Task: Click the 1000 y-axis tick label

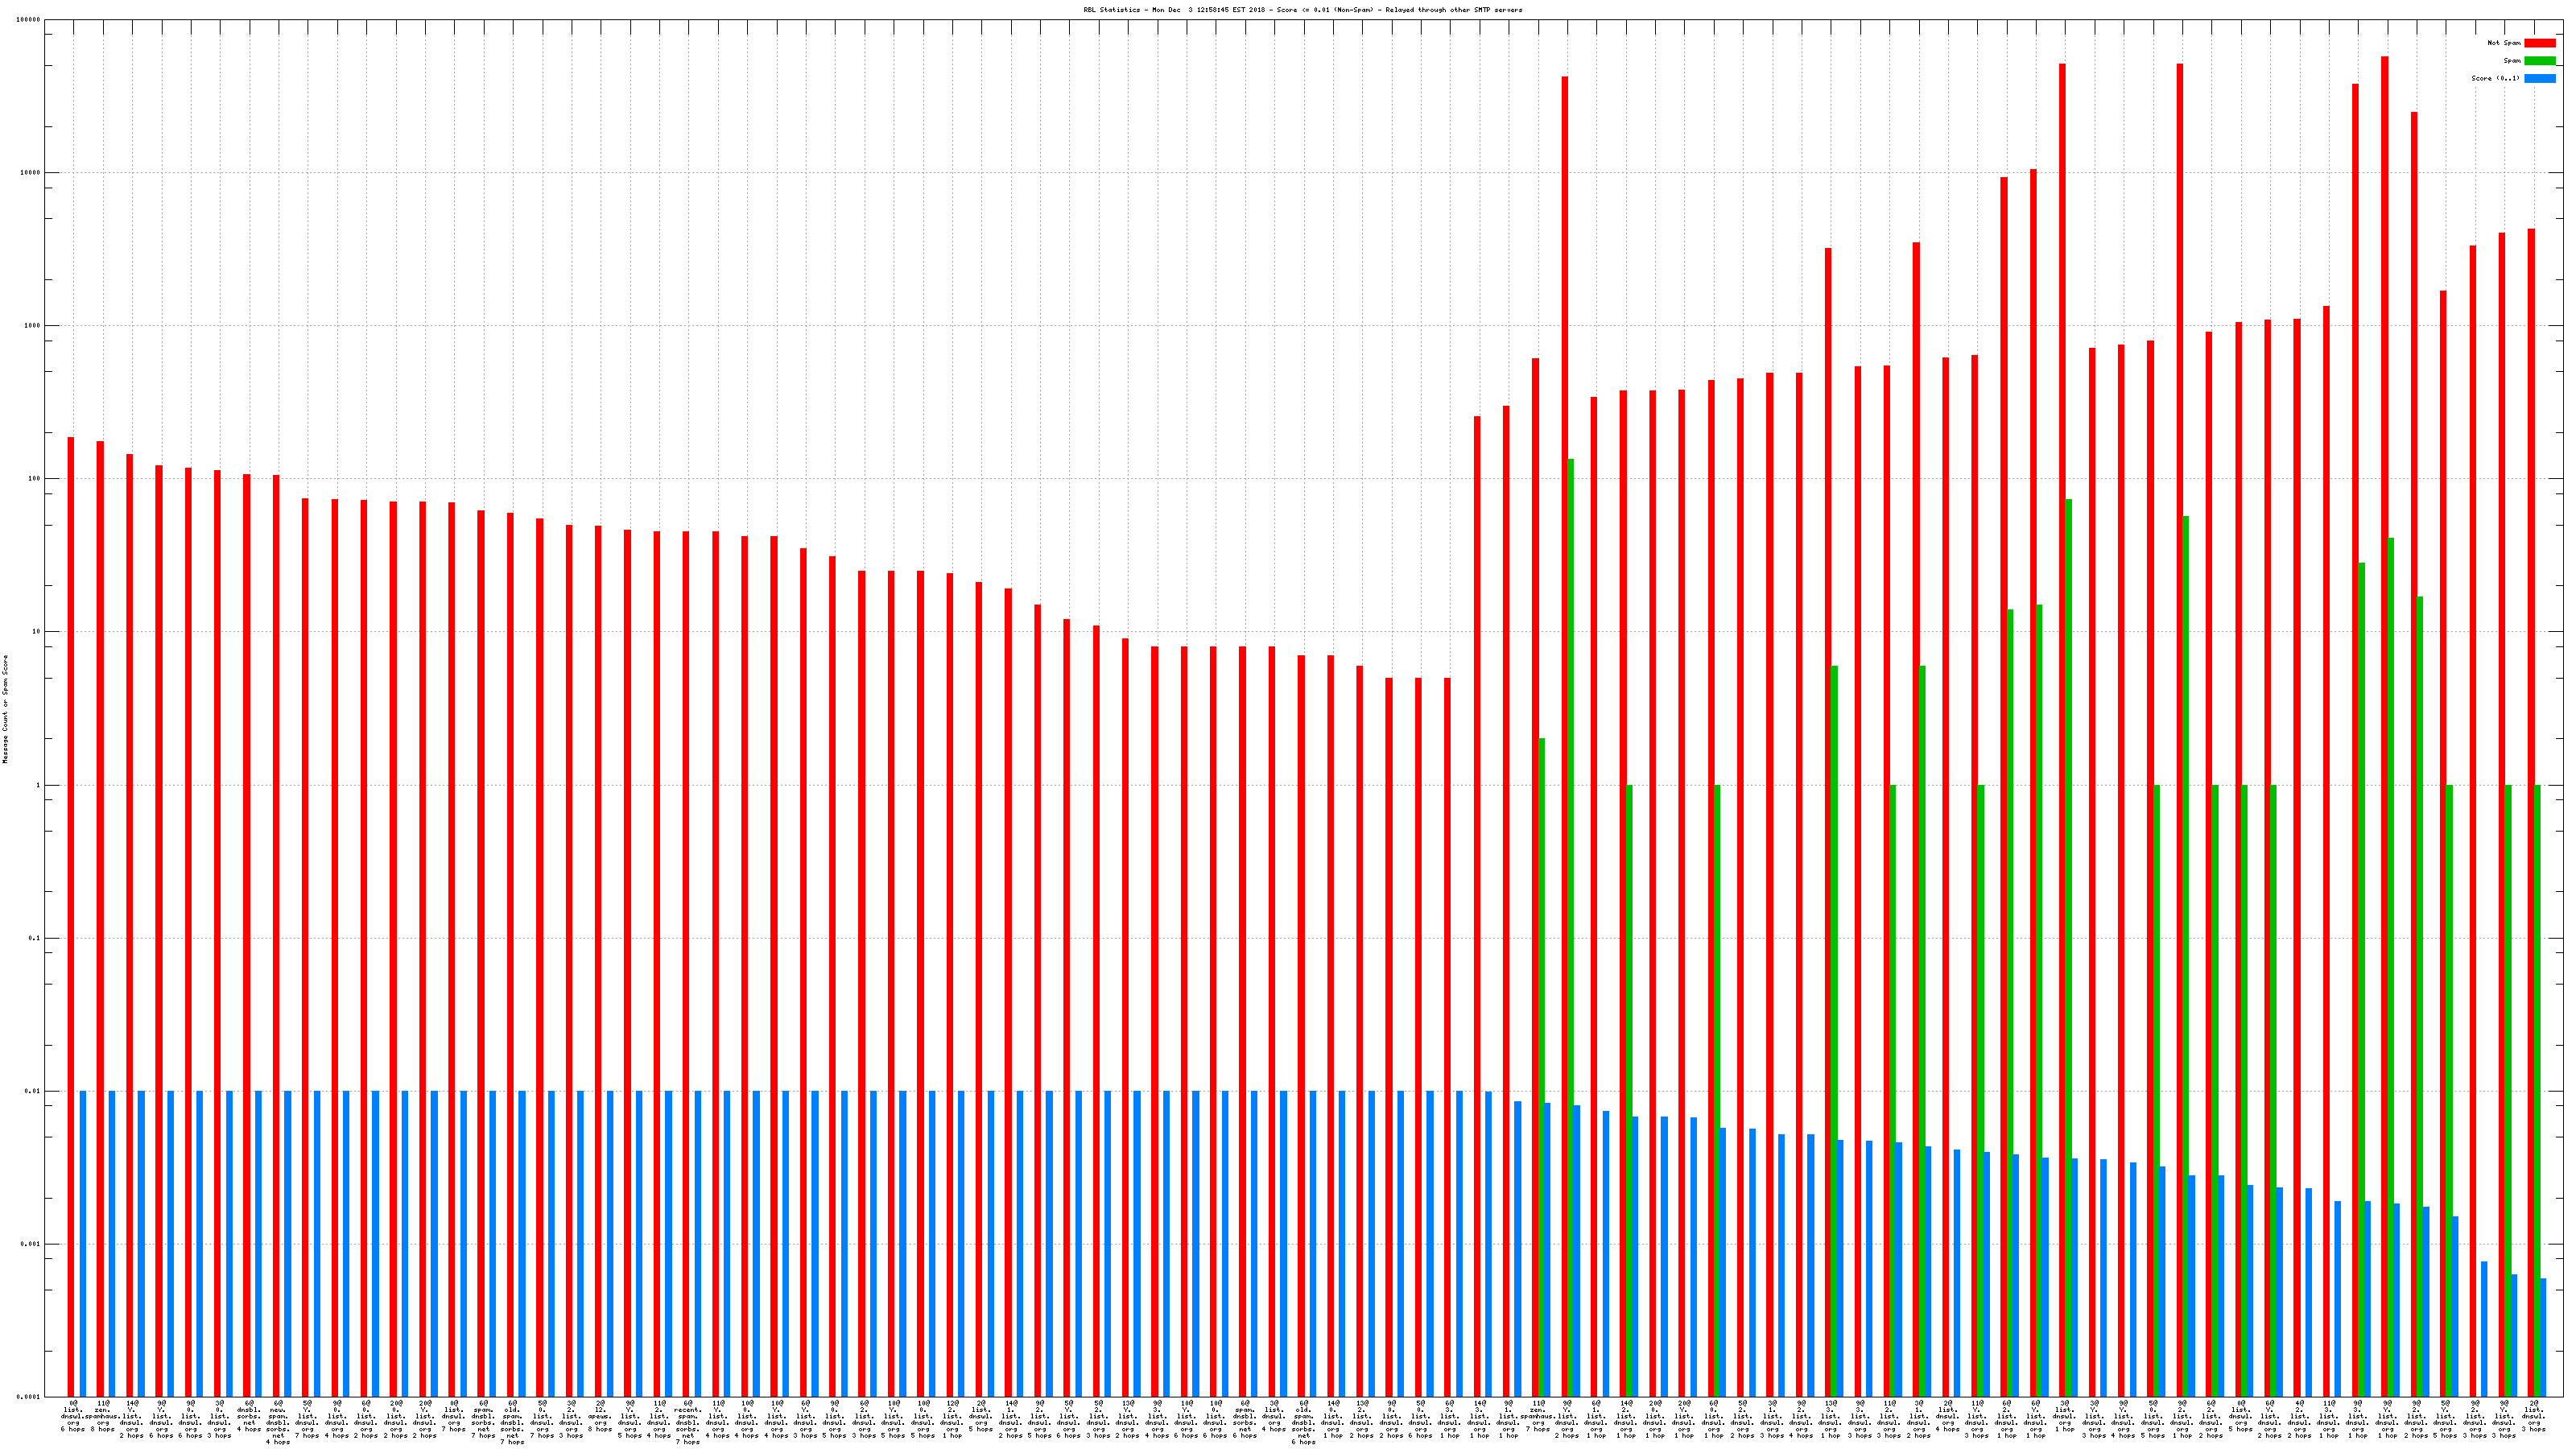Action: (33, 326)
